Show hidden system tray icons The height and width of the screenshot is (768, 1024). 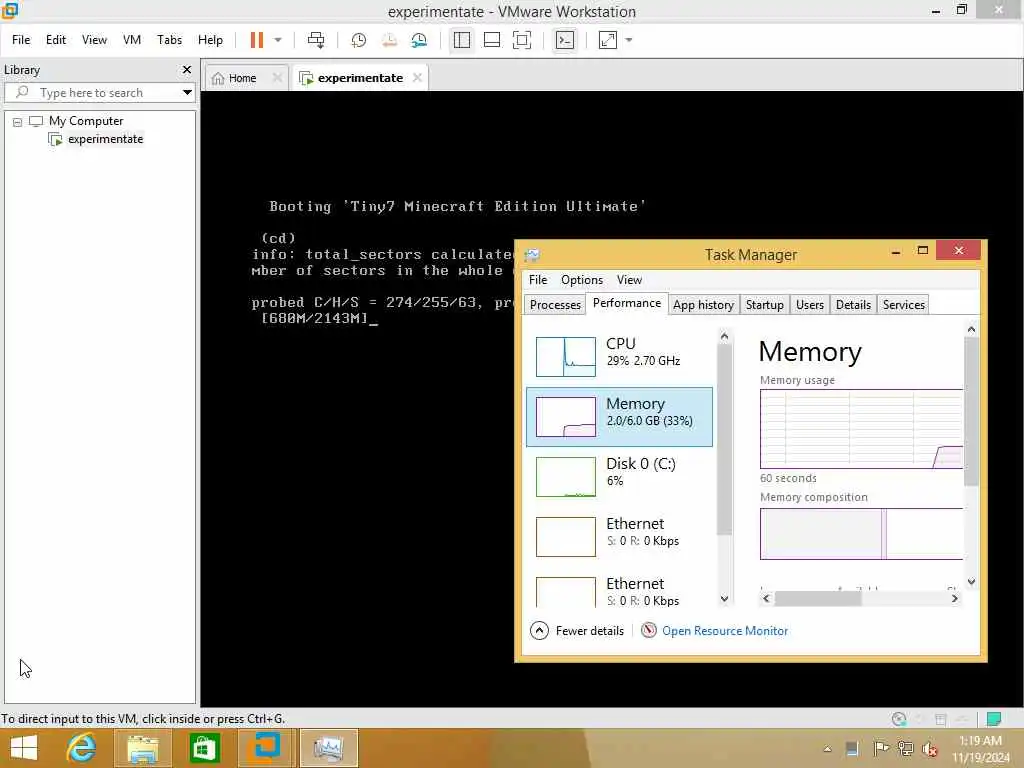pos(827,749)
